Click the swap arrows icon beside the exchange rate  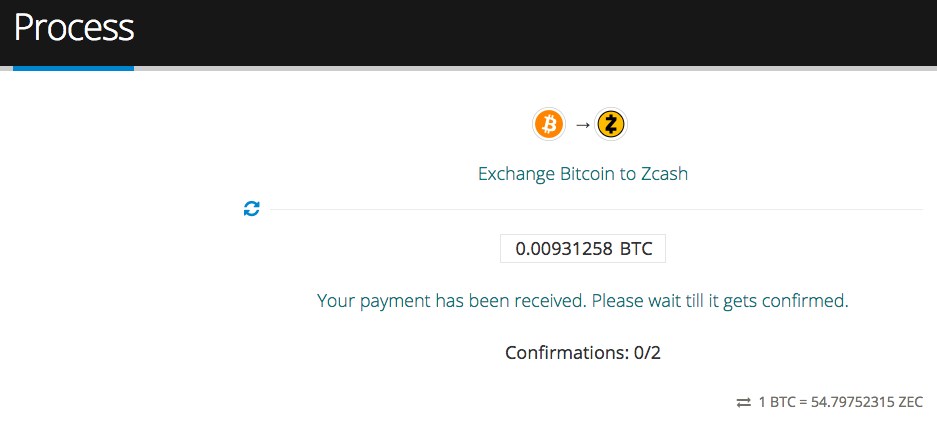click(743, 403)
